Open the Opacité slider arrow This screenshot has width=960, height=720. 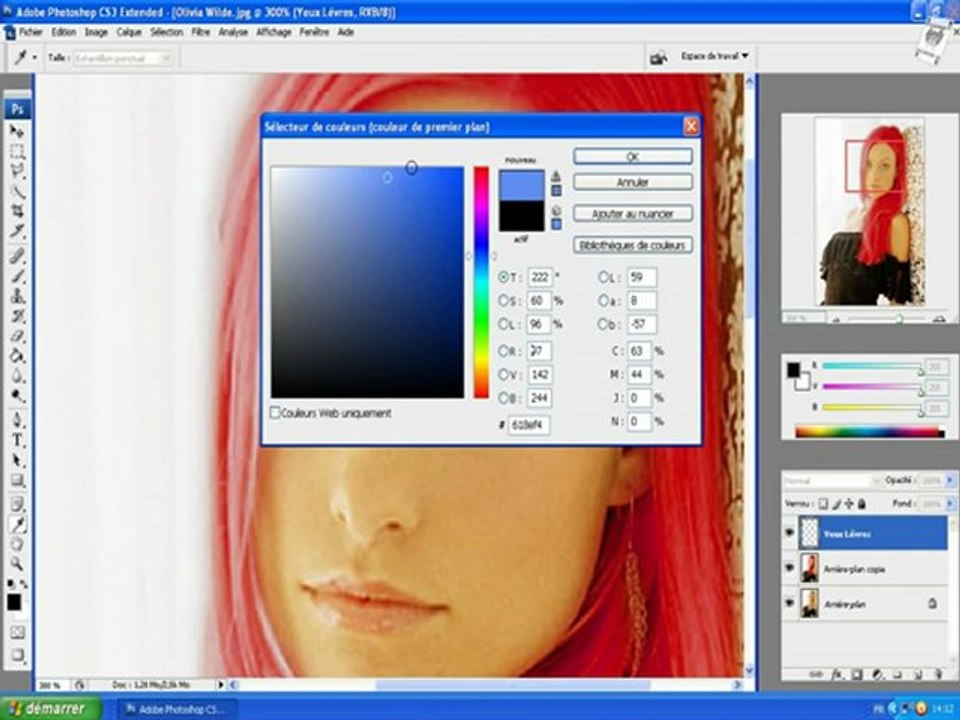pyautogui.click(x=950, y=481)
